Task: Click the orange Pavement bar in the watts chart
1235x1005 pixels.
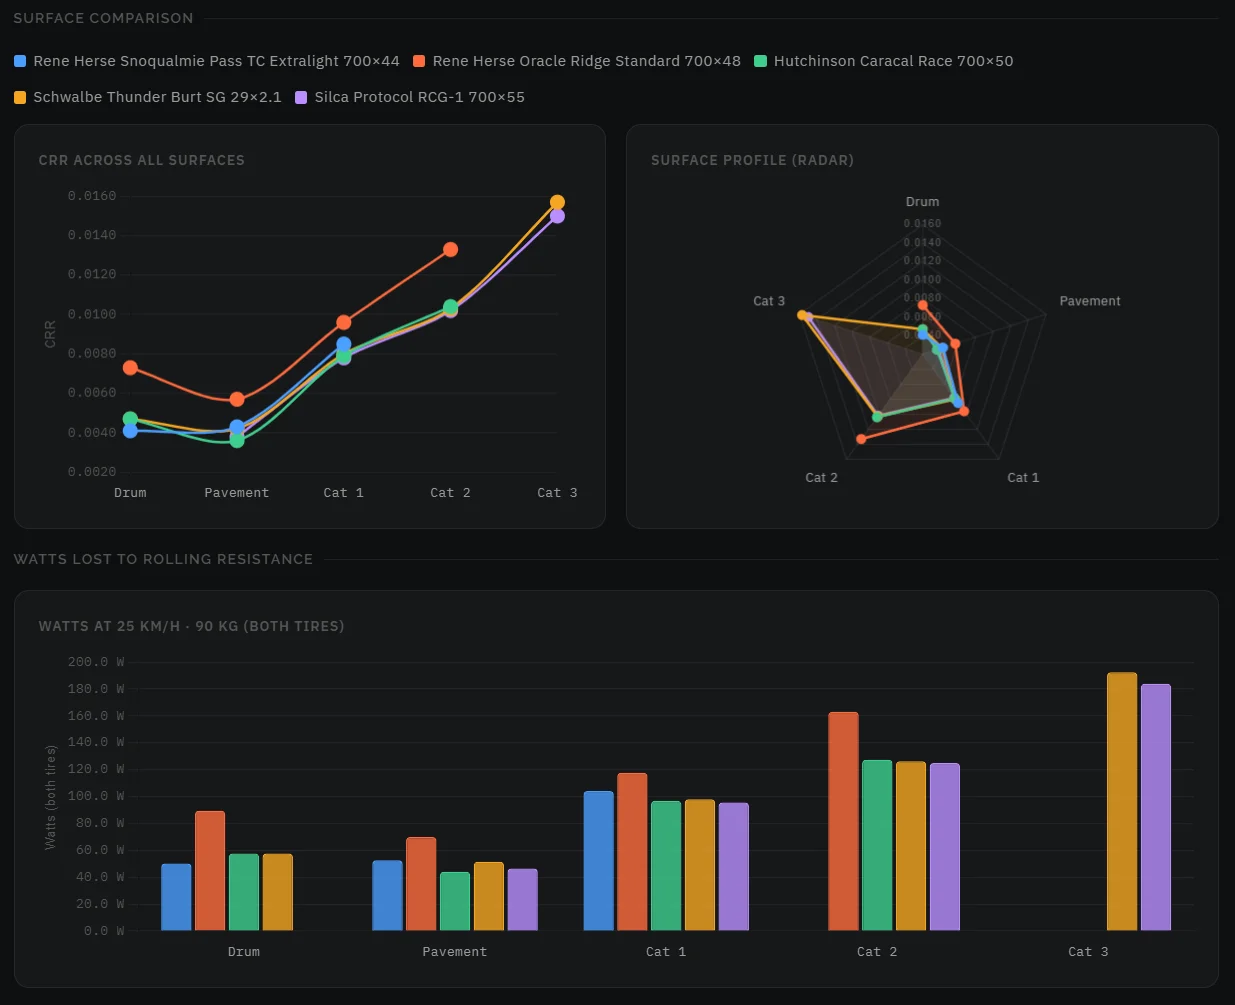Action: pos(422,884)
